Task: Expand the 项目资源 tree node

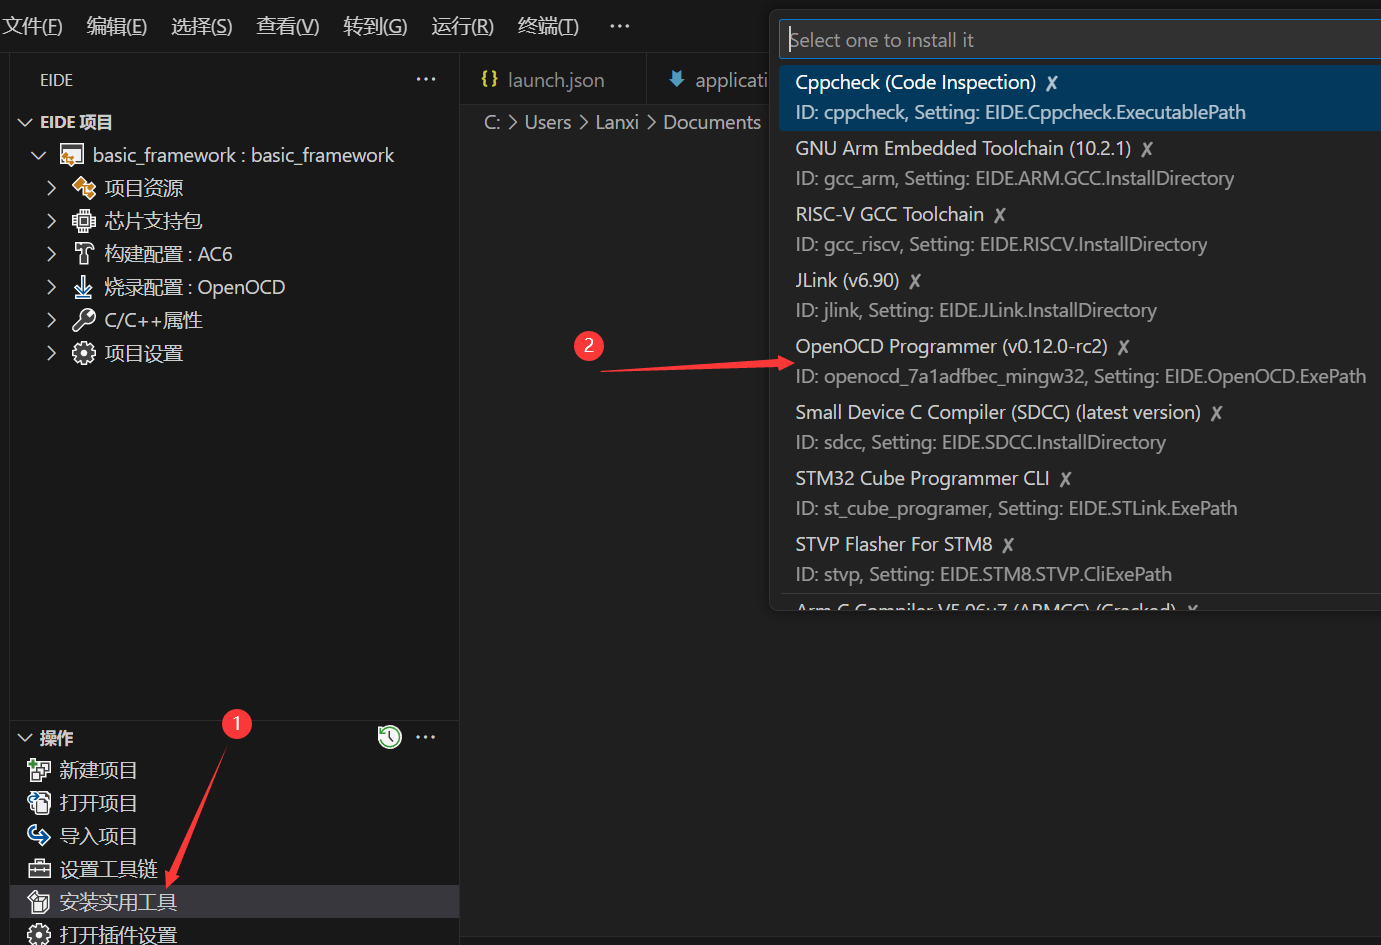Action: [51, 188]
